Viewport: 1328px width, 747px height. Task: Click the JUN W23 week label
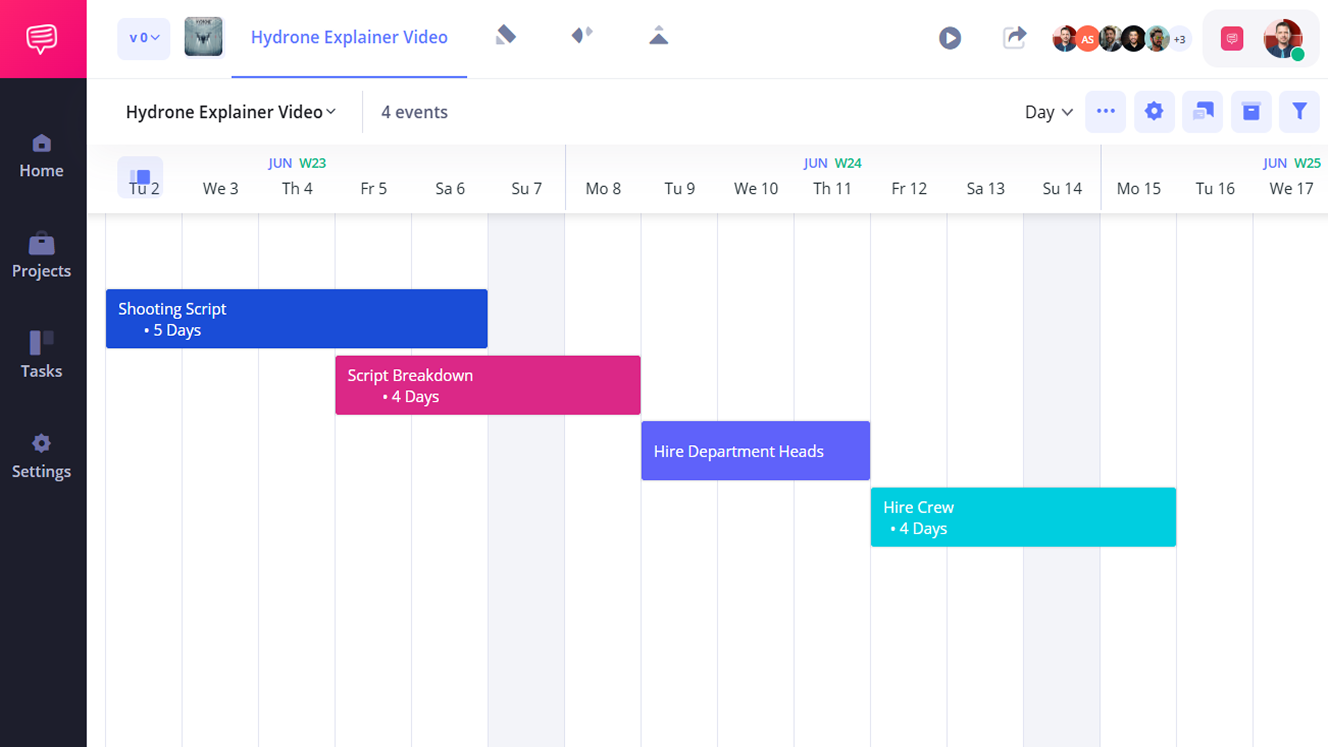click(x=297, y=163)
